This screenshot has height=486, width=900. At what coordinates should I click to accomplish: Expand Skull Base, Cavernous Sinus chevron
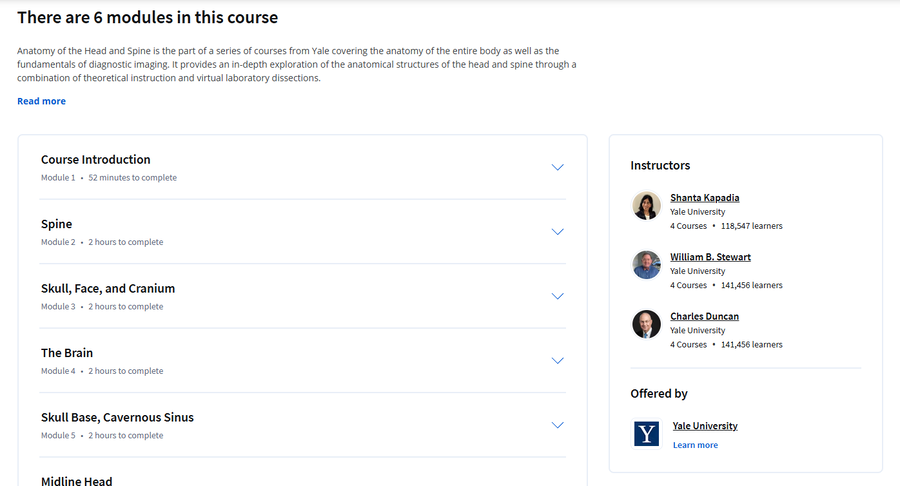coord(557,425)
